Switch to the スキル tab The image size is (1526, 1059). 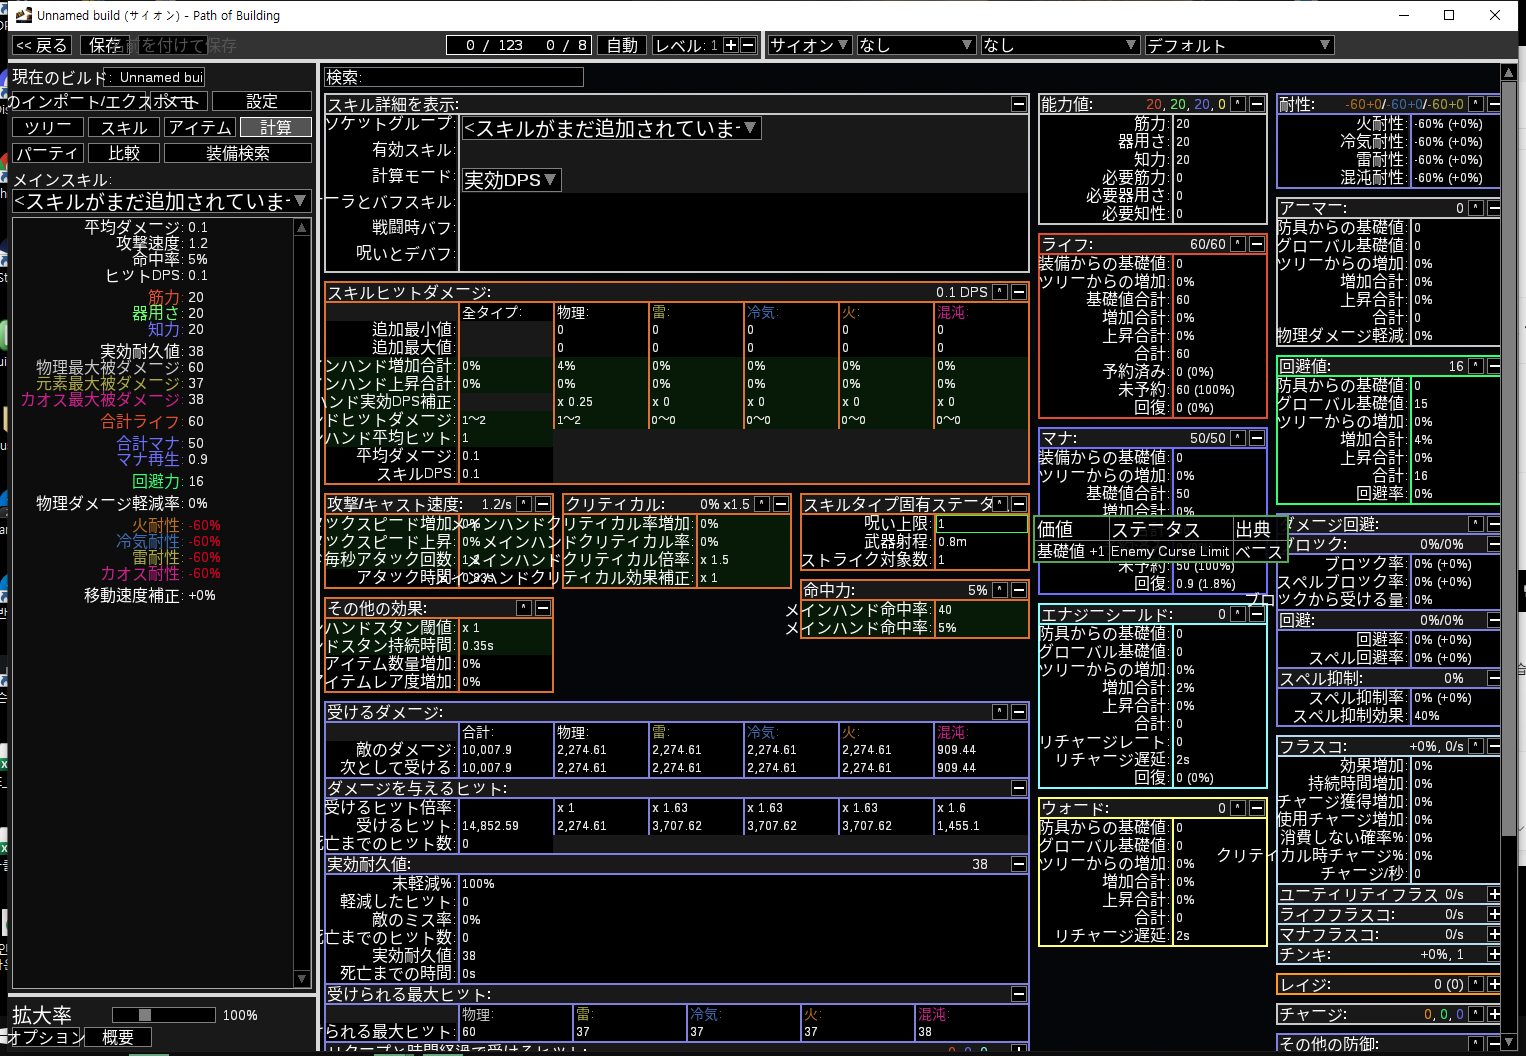[124, 127]
